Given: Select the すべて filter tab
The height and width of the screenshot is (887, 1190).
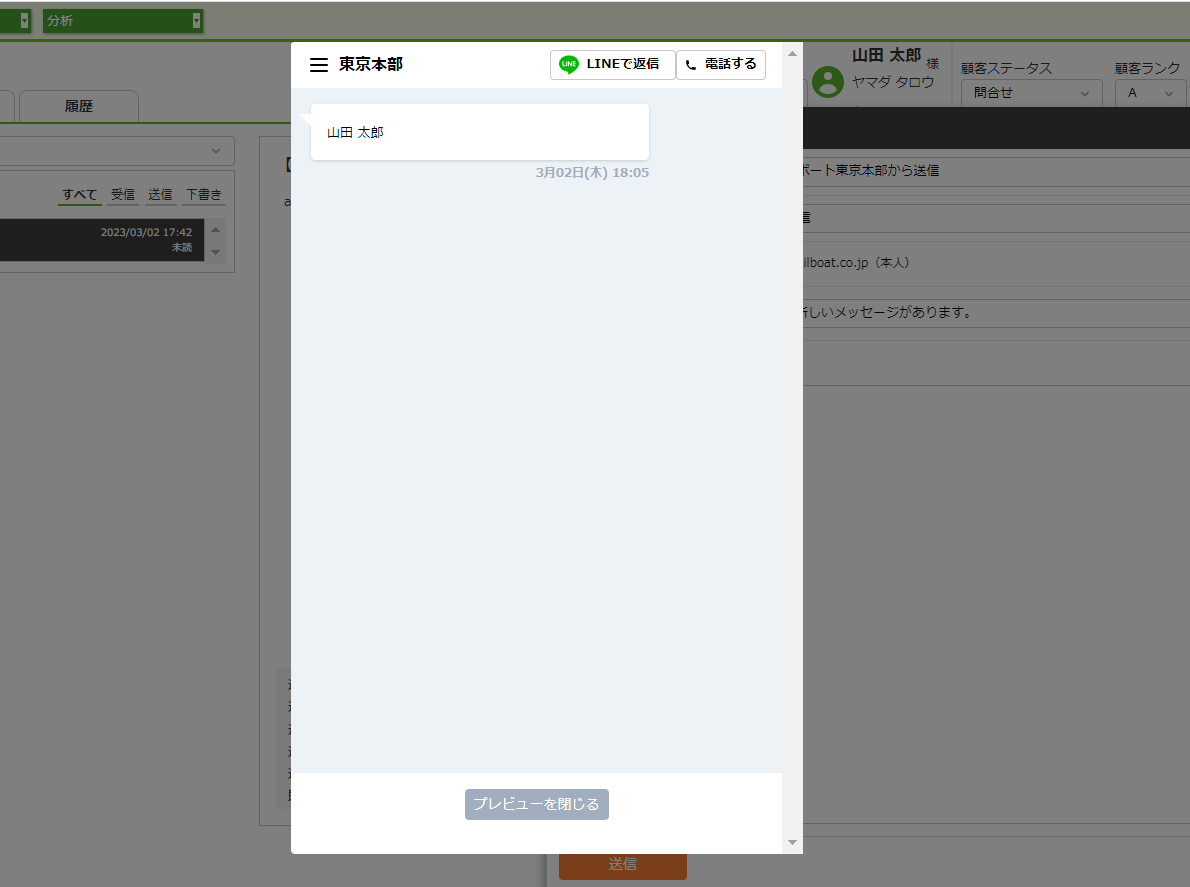Looking at the screenshot, I should pos(80,195).
